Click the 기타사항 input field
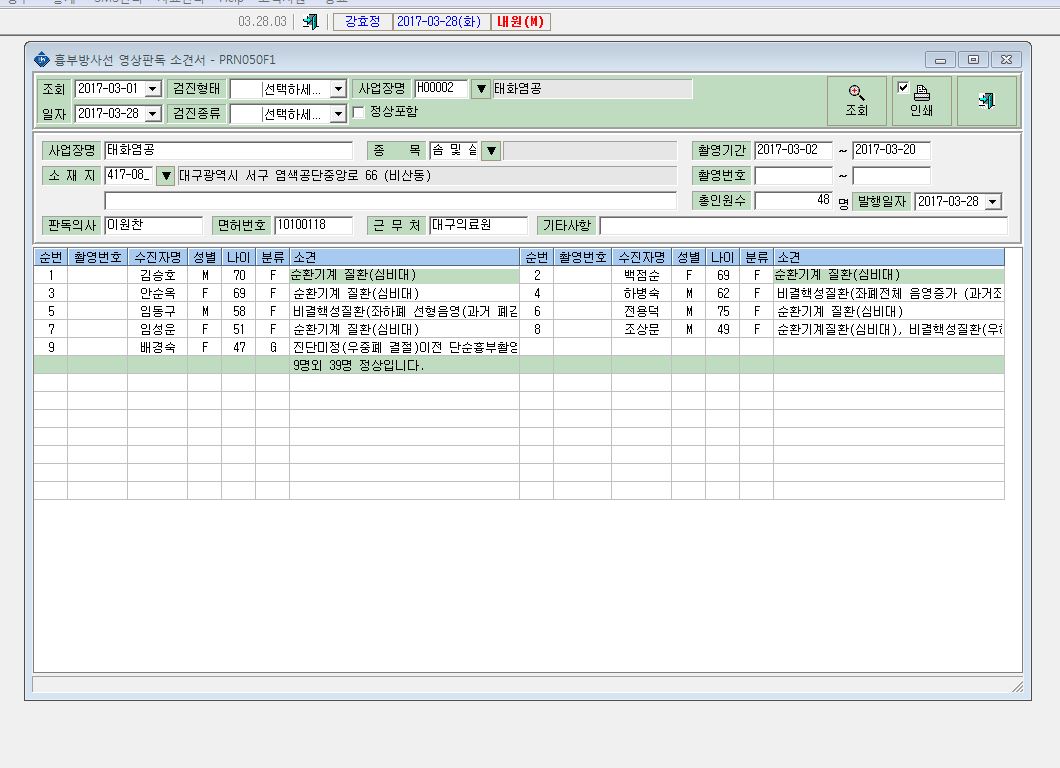1060x768 pixels. (804, 226)
